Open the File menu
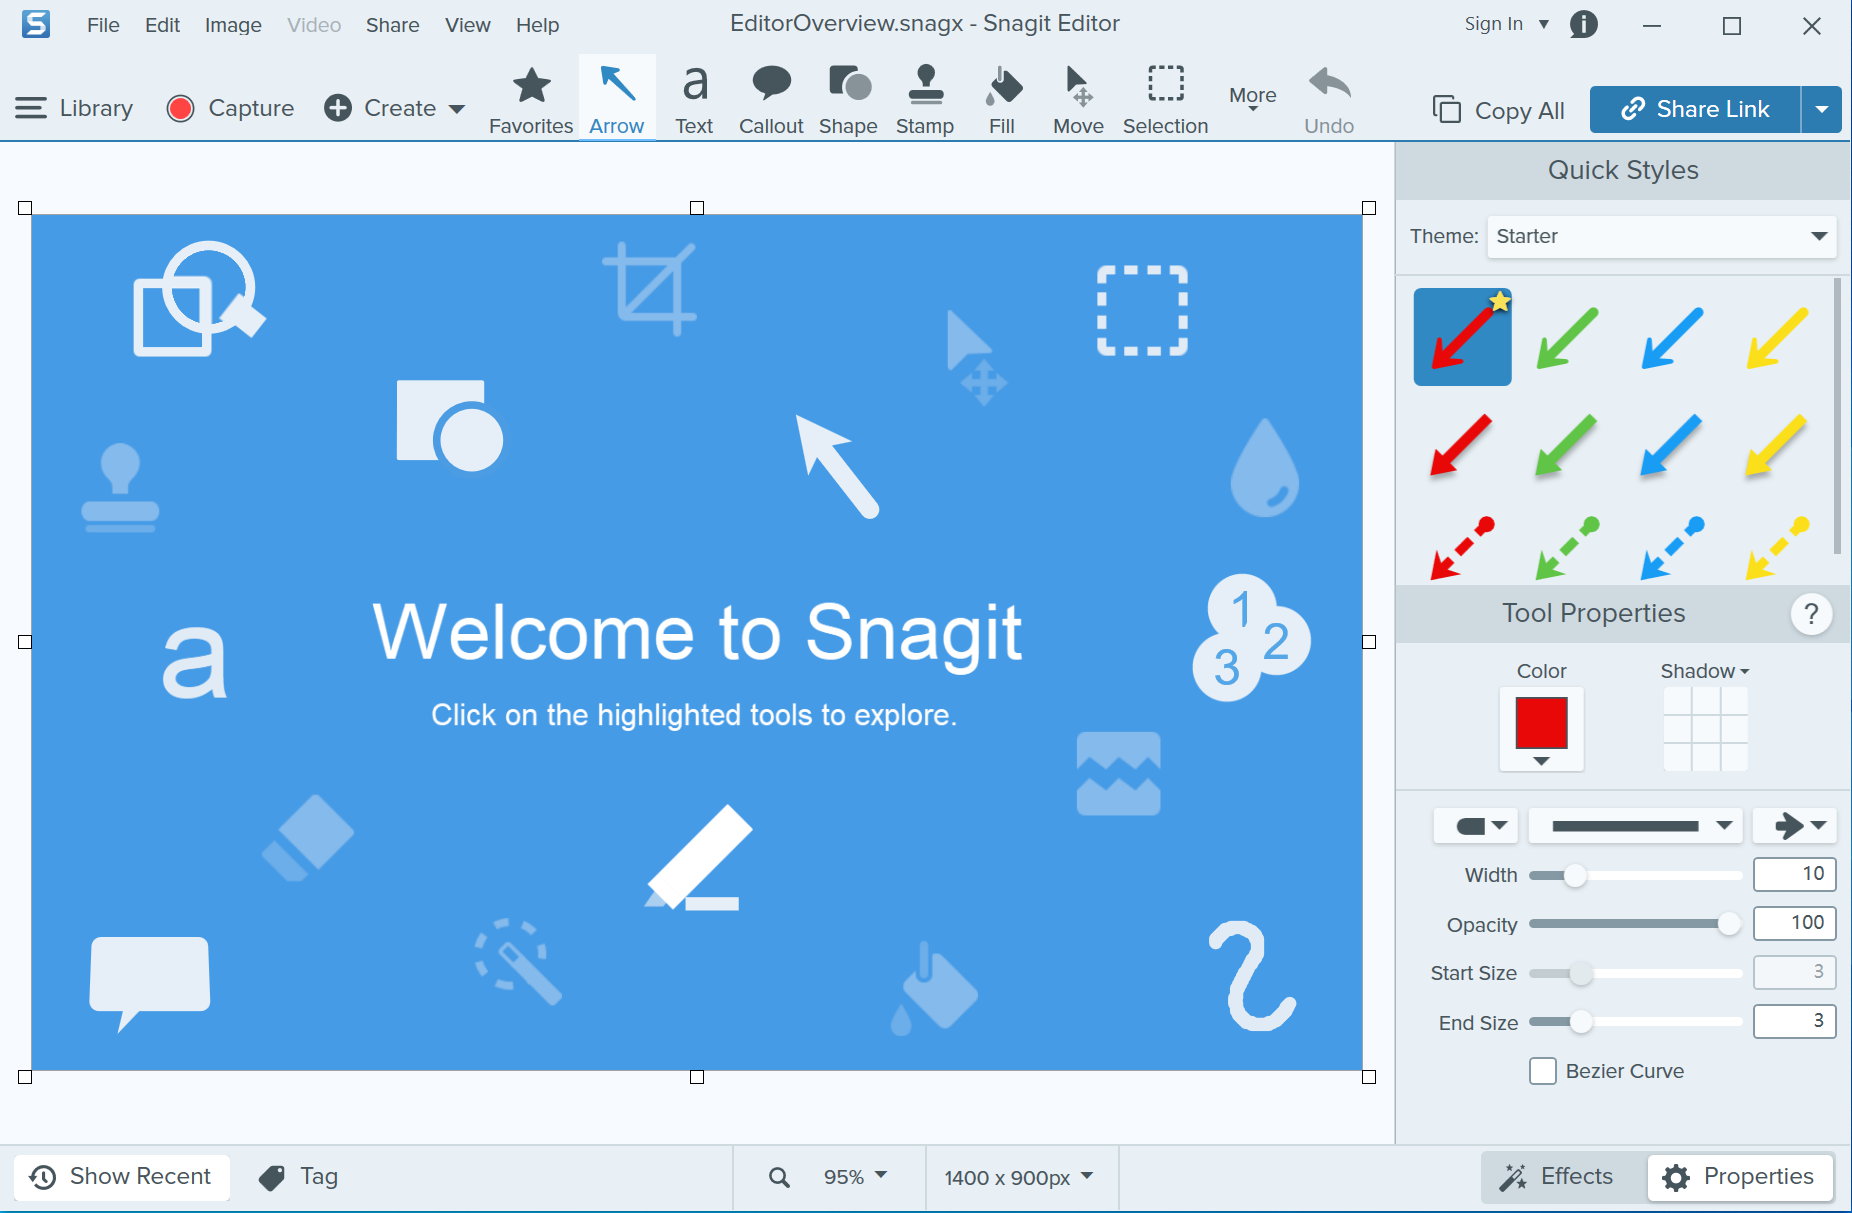Image resolution: width=1852 pixels, height=1213 pixels. coord(103,25)
